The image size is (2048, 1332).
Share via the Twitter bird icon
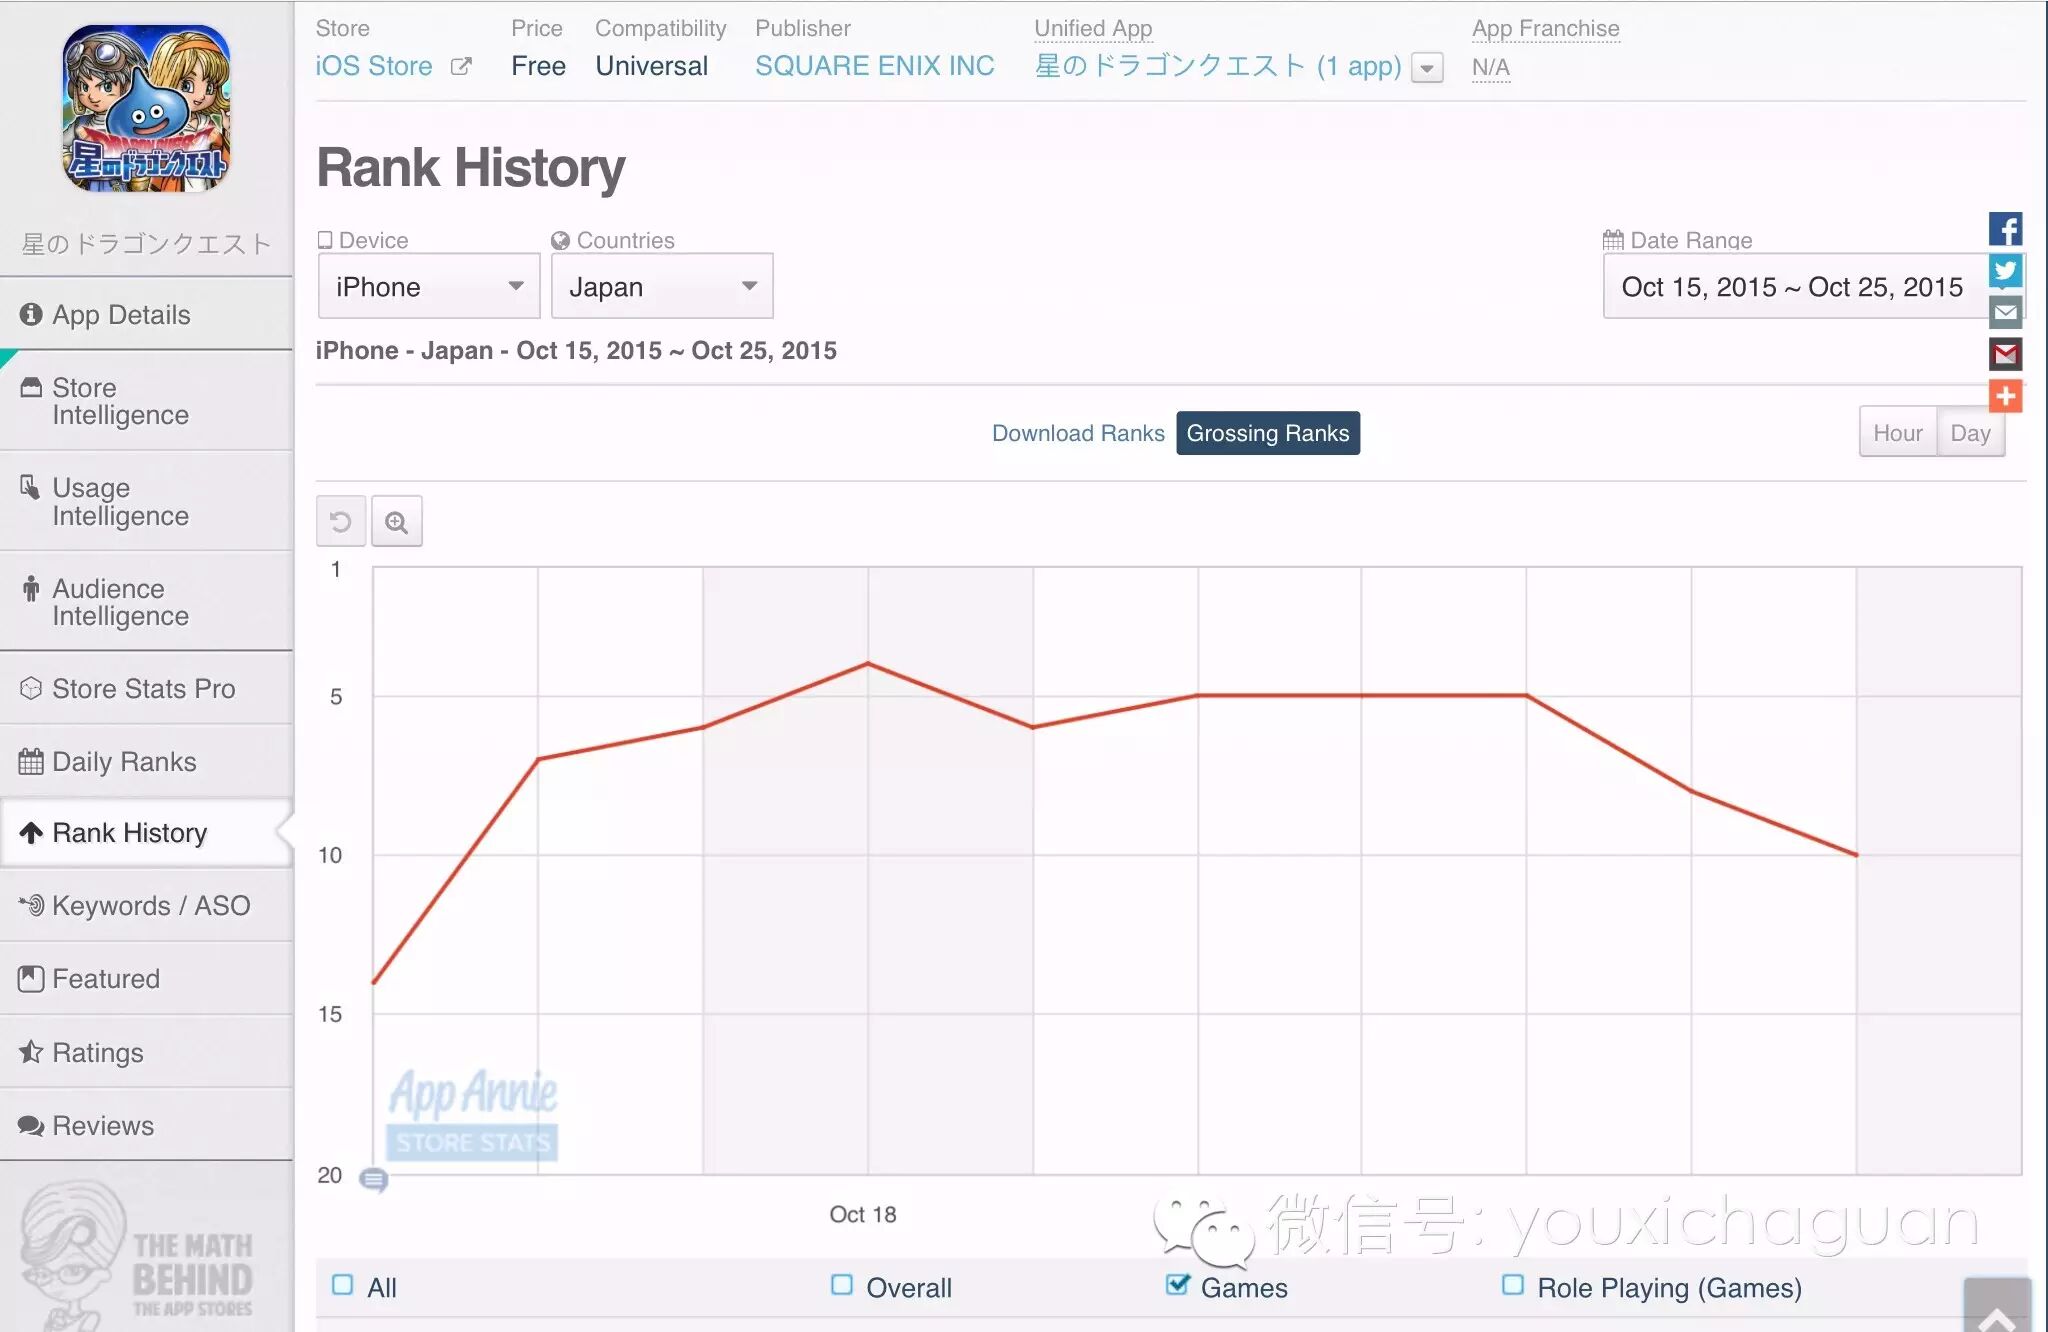pyautogui.click(x=2005, y=271)
